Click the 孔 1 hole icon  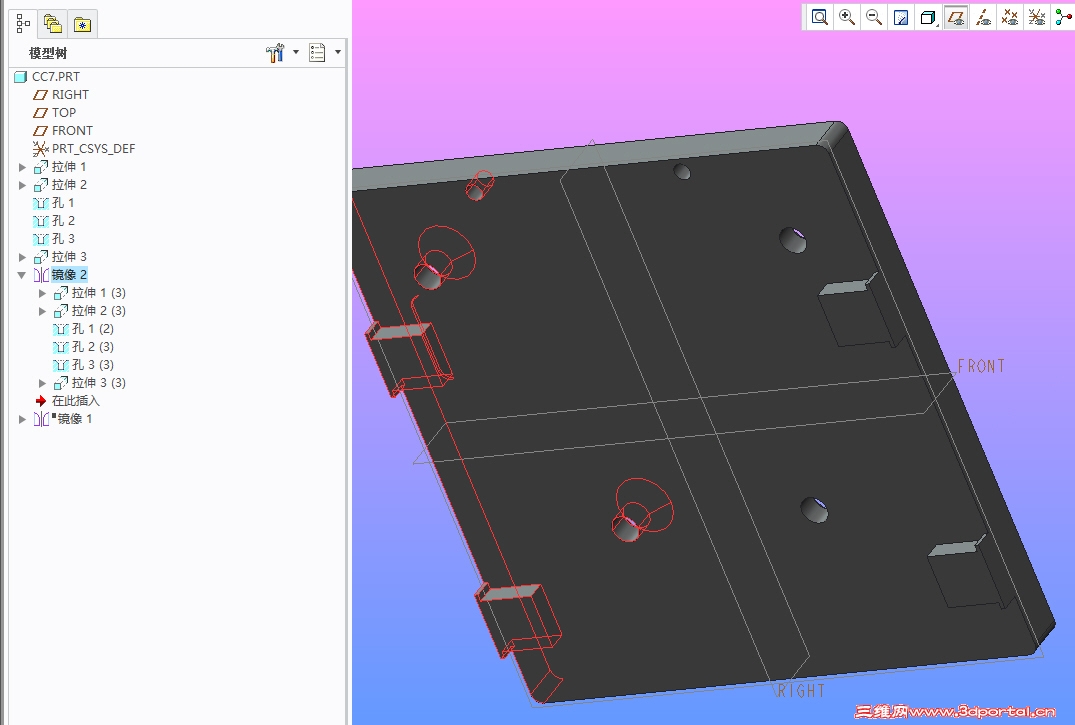(x=40, y=203)
